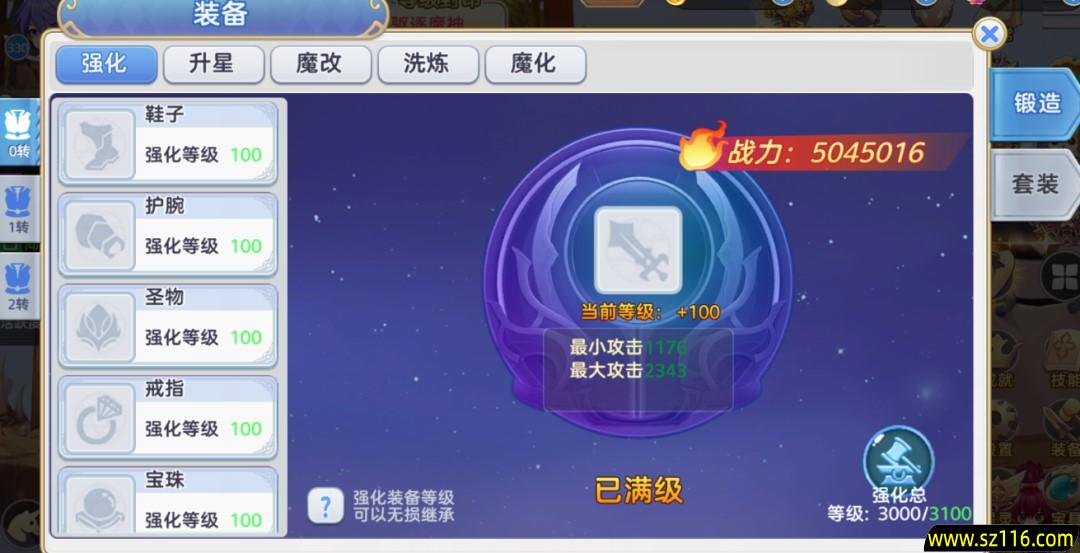The height and width of the screenshot is (553, 1080).
Task: Switch to the 1转 character icon
Action: click(x=19, y=210)
